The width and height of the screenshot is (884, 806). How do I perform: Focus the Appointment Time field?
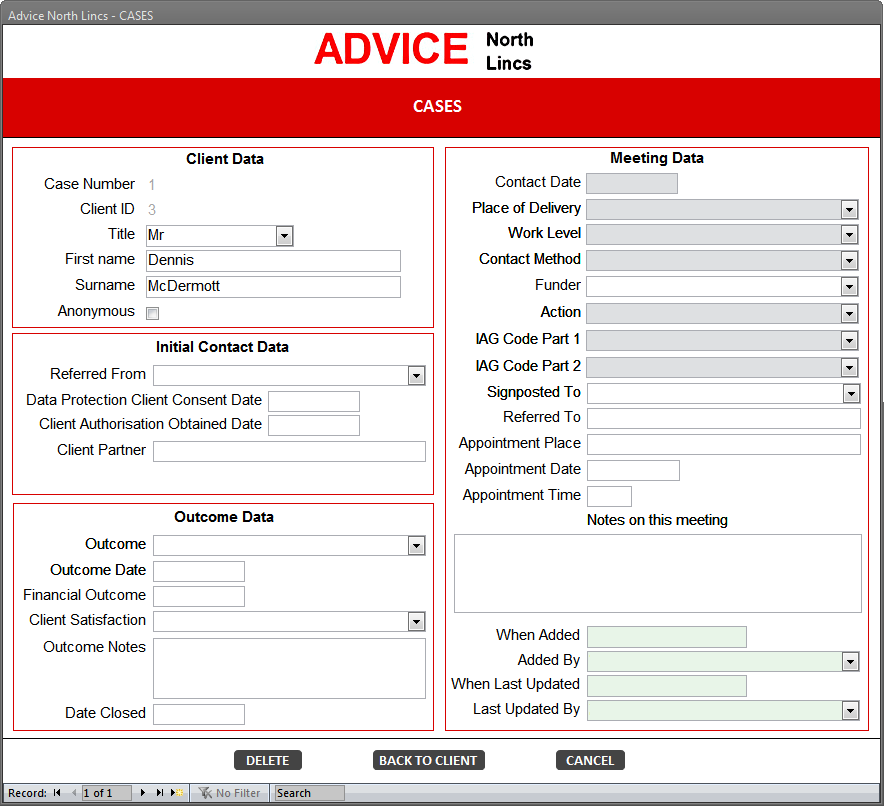pyautogui.click(x=609, y=497)
